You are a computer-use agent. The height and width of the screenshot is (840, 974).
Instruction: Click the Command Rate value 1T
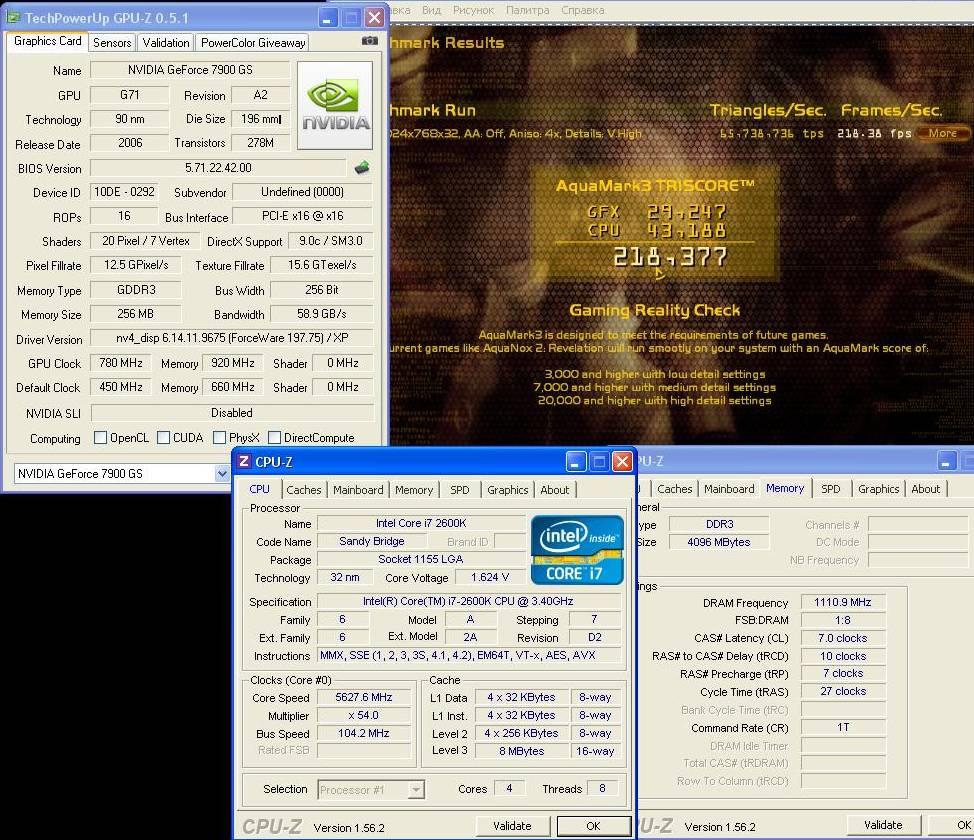click(842, 727)
